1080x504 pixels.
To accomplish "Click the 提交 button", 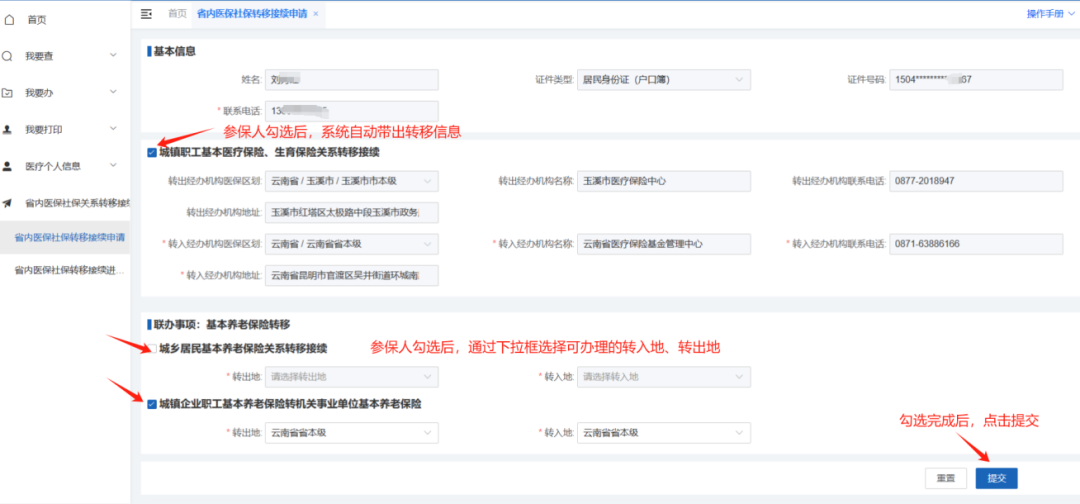I will coord(996,479).
